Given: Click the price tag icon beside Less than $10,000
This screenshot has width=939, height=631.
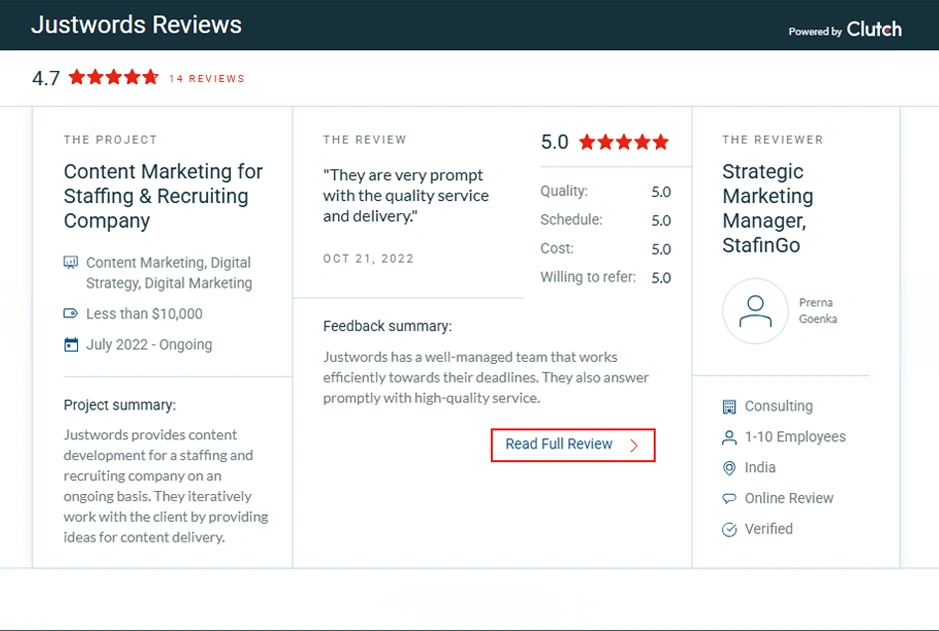Looking at the screenshot, I should 71,313.
